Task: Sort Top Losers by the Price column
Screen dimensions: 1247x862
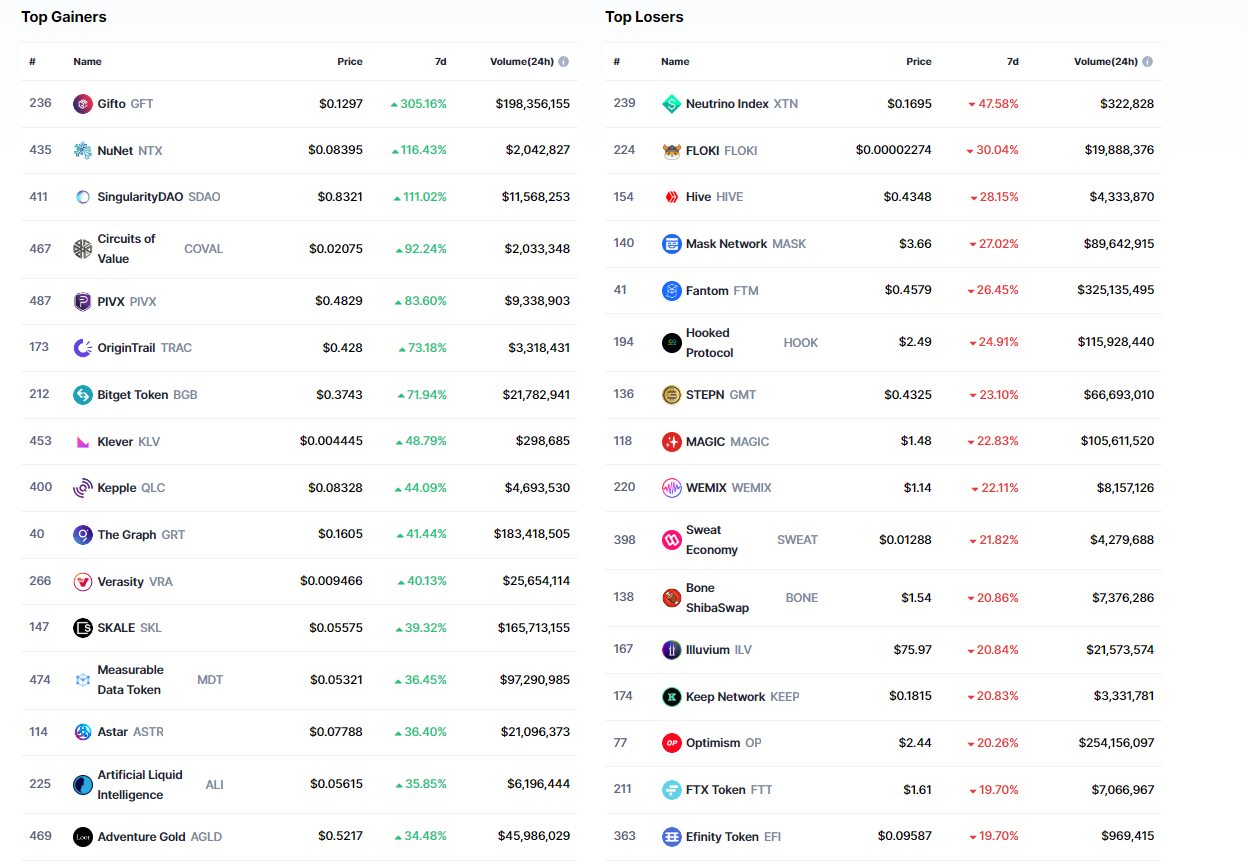Action: click(x=918, y=62)
